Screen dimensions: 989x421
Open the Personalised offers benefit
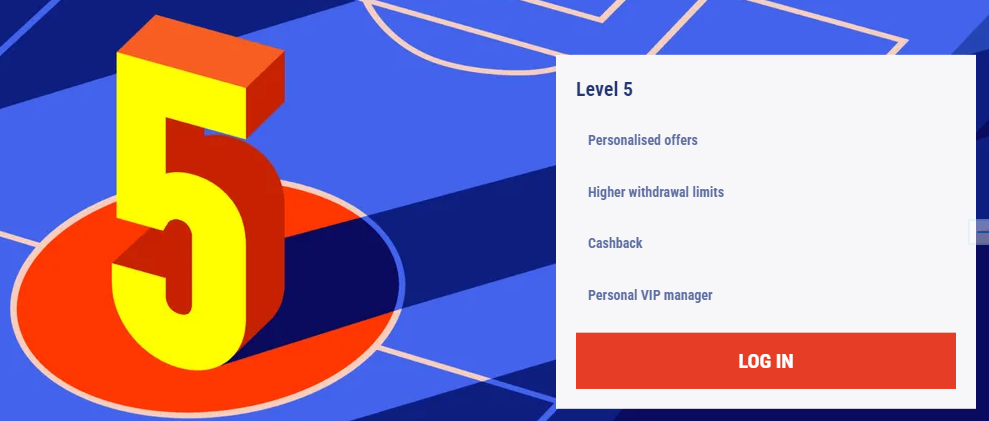click(643, 140)
